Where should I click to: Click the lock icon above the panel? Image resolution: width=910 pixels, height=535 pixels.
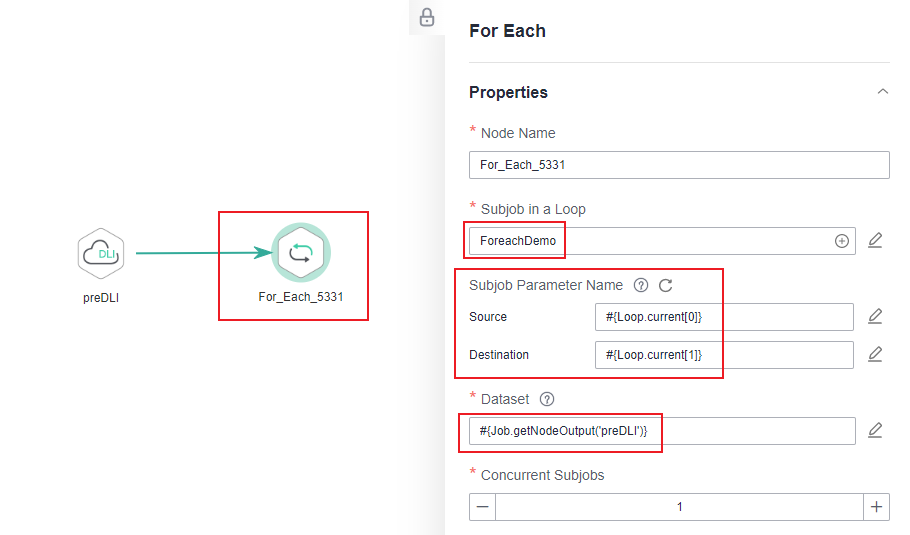[427, 17]
